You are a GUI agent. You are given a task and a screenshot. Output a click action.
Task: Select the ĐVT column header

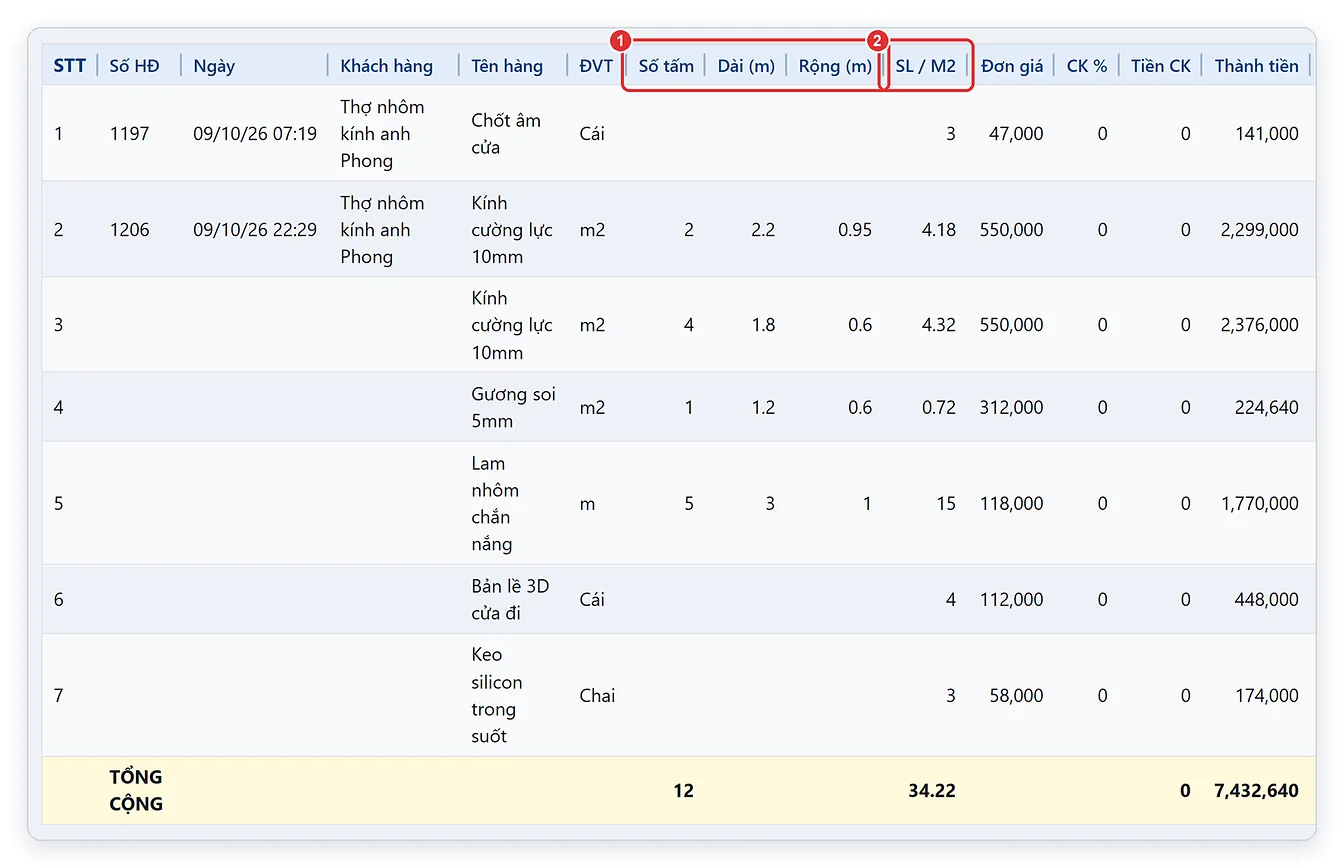click(596, 66)
